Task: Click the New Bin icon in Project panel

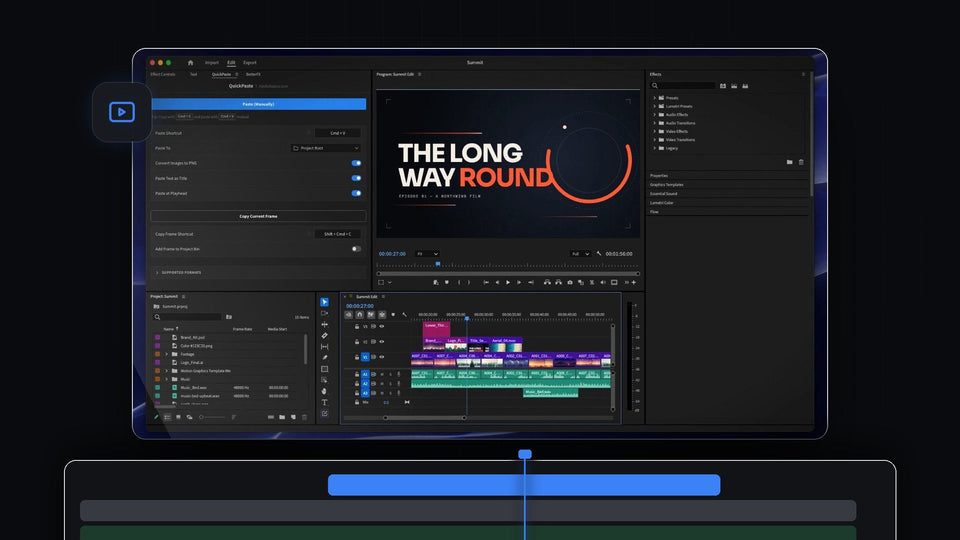Action: click(282, 417)
